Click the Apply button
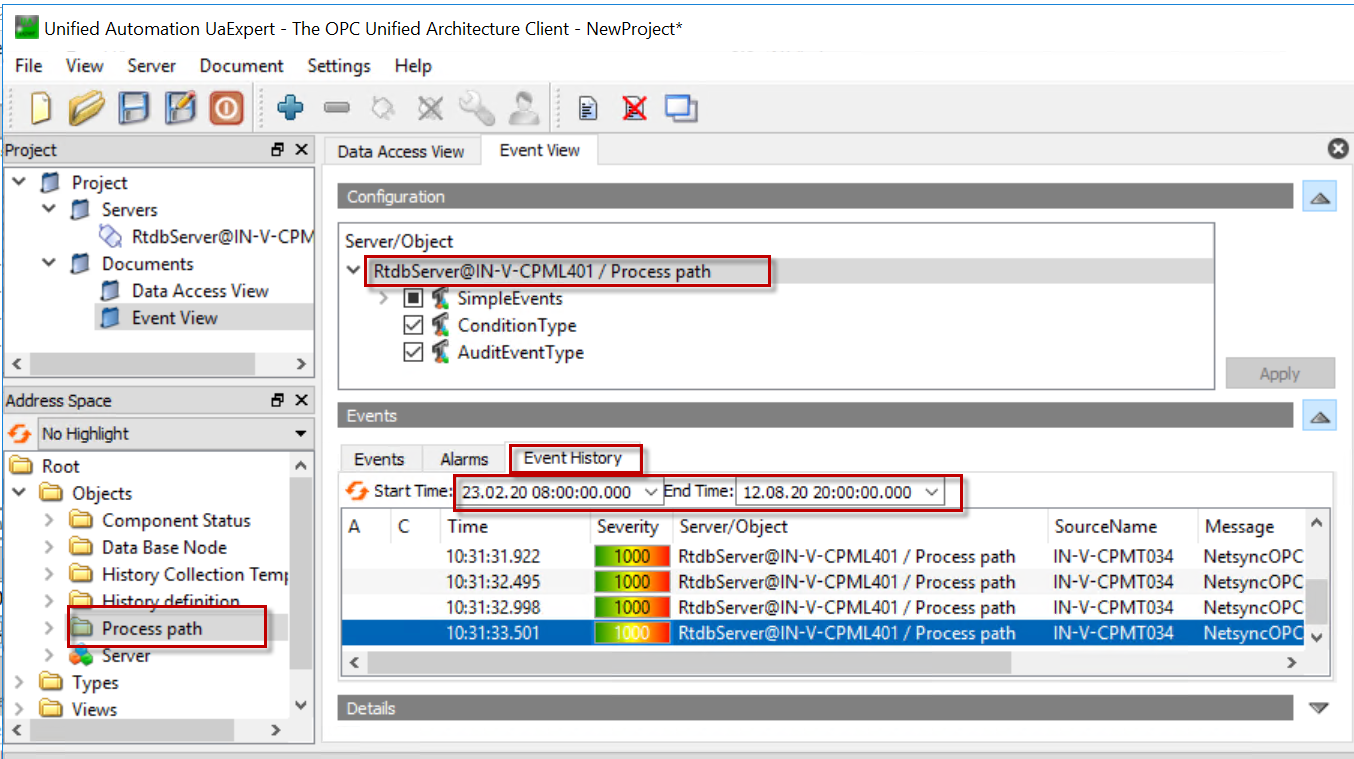Screen dimensions: 1354x759 1280,373
